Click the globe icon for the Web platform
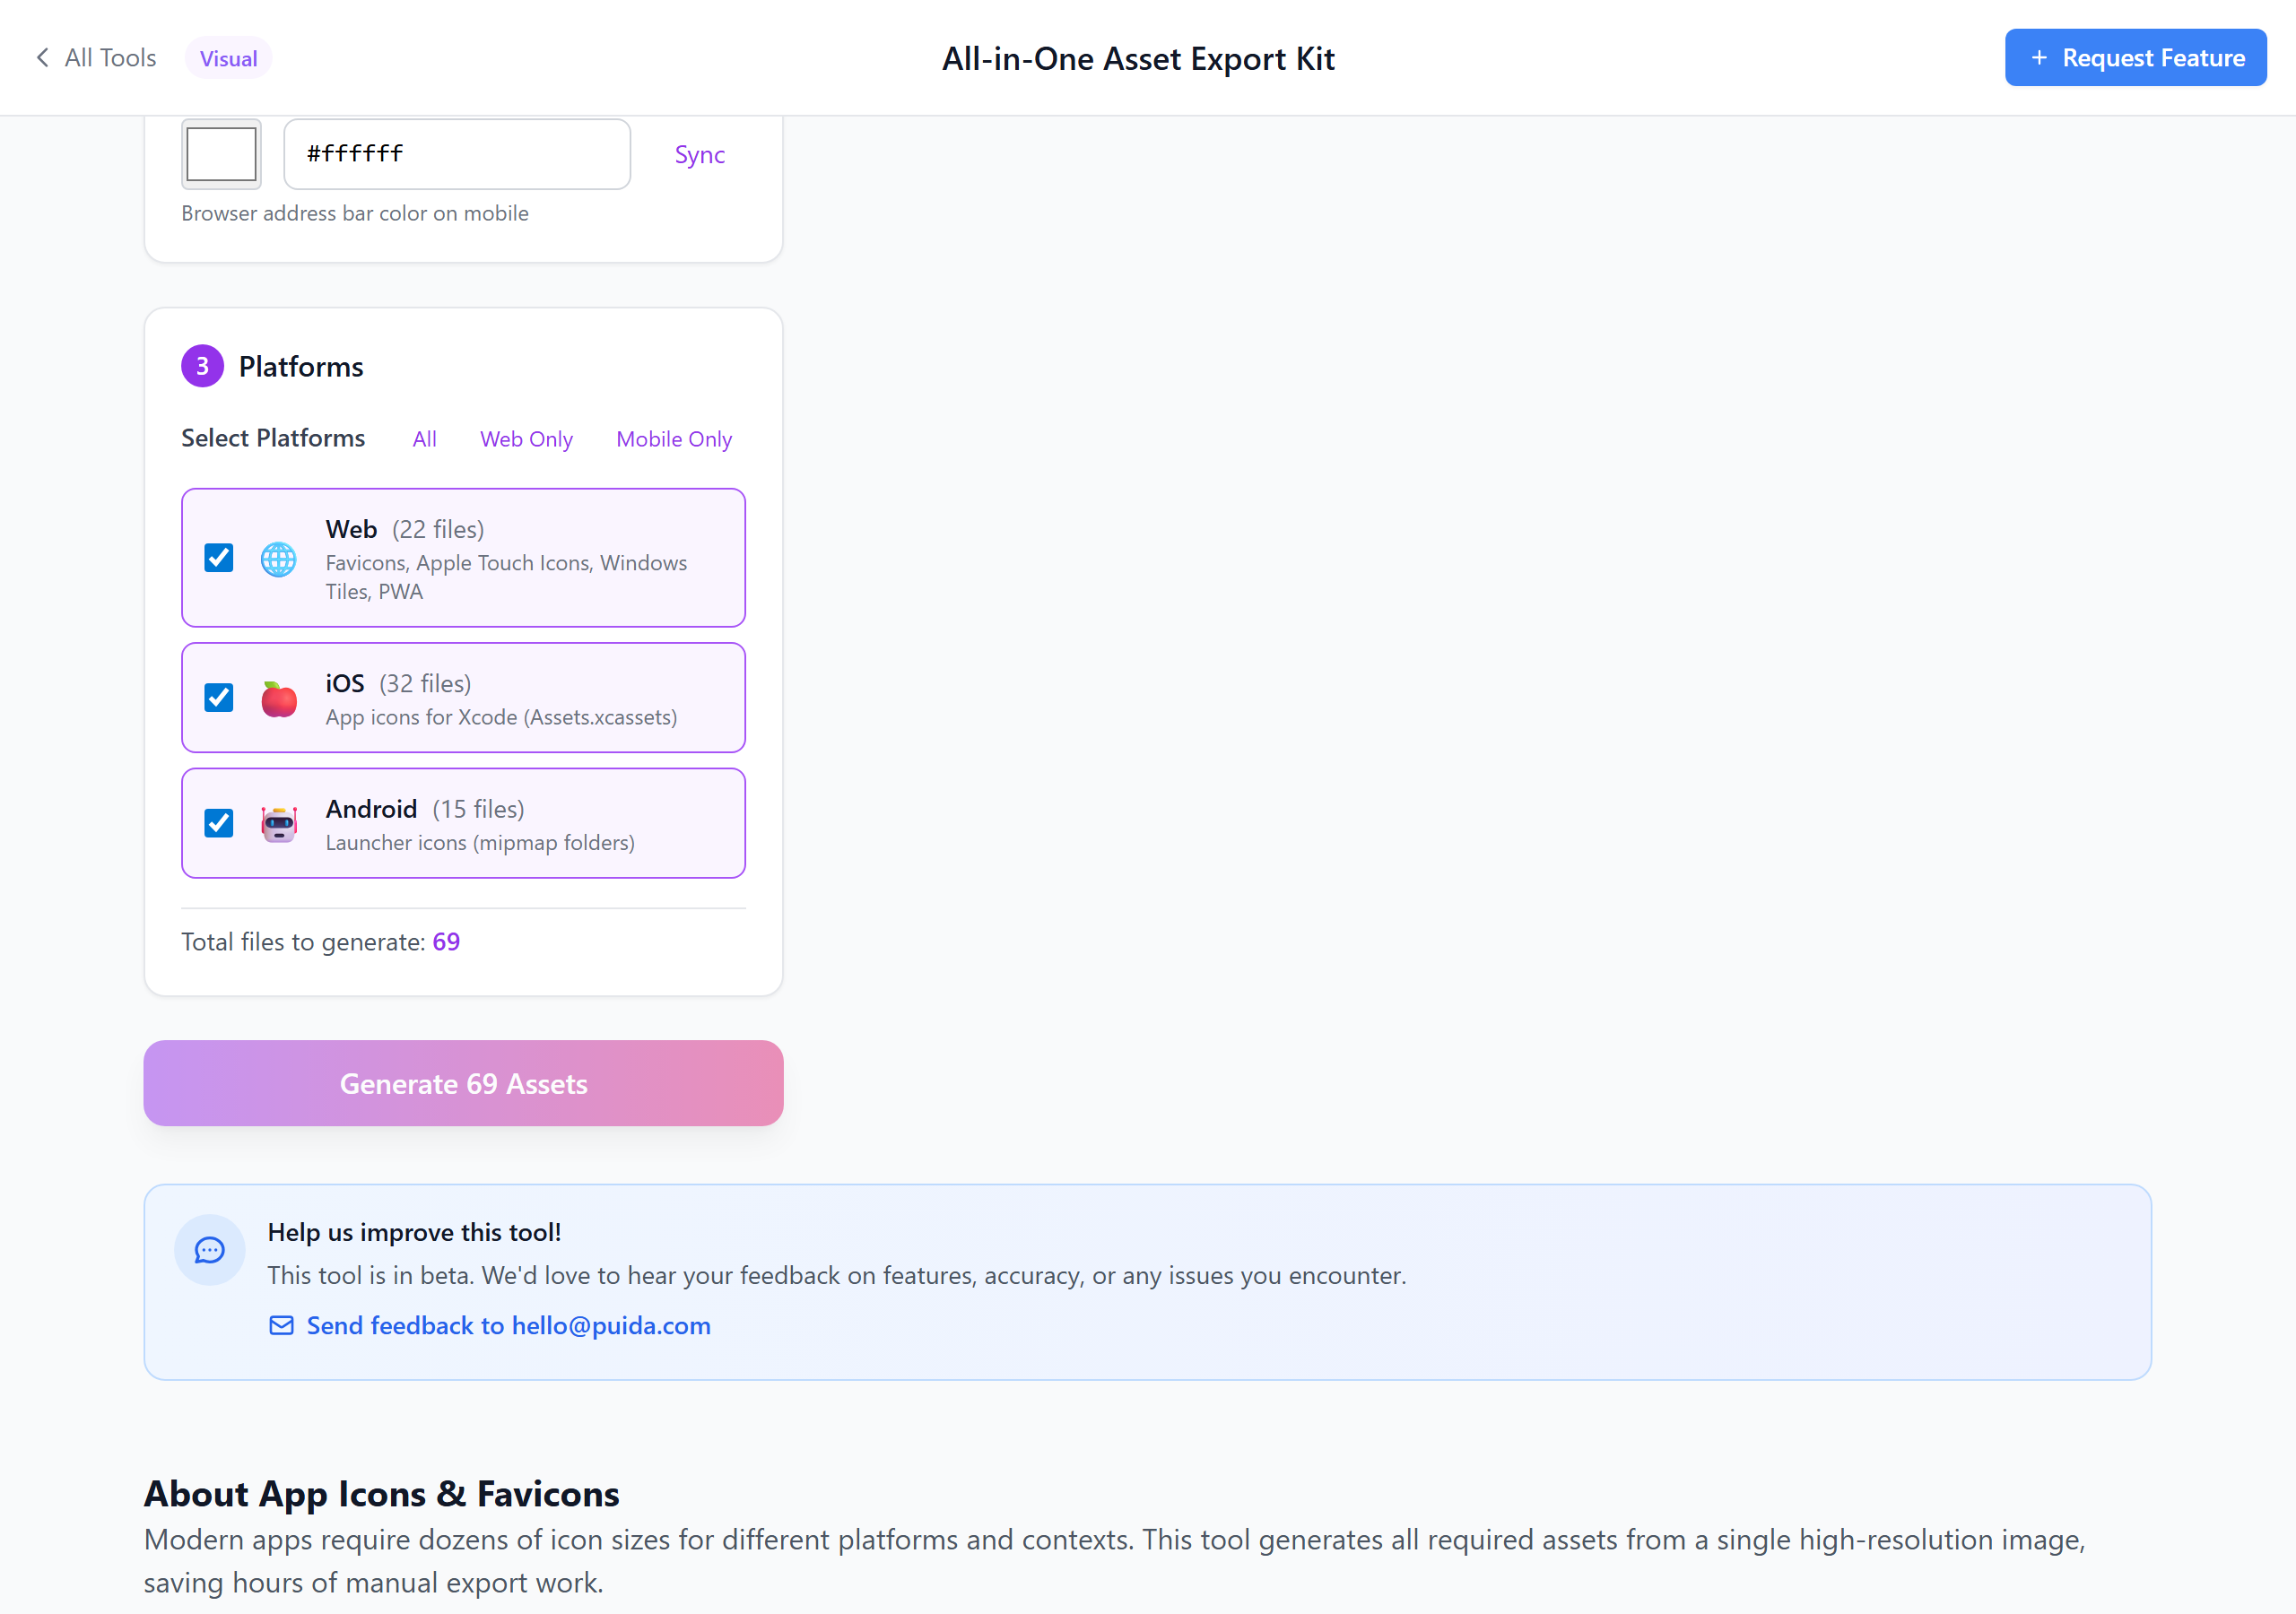Image resolution: width=2296 pixels, height=1614 pixels. point(277,559)
